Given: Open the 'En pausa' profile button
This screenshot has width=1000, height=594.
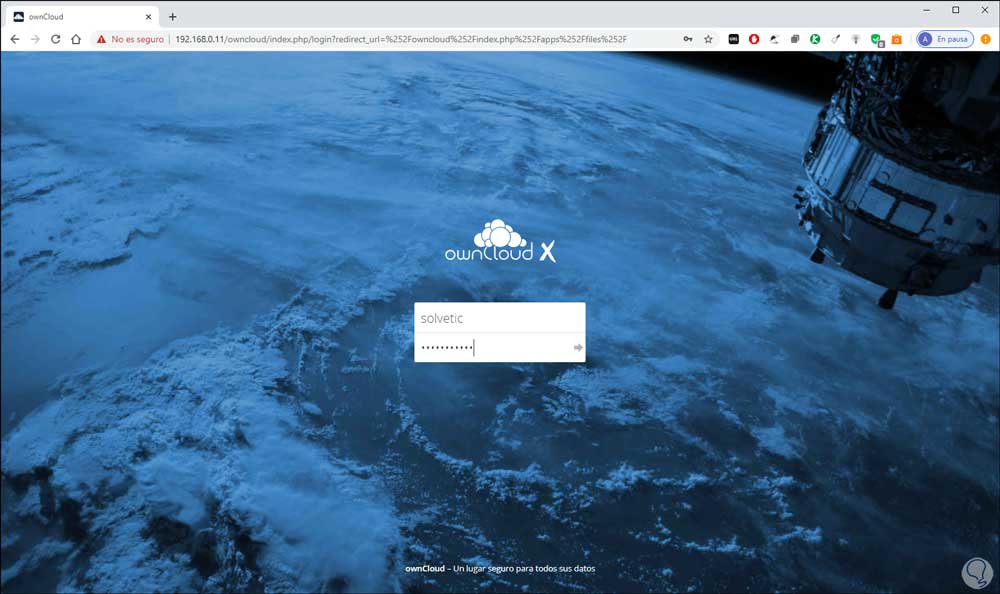Looking at the screenshot, I should (x=945, y=39).
